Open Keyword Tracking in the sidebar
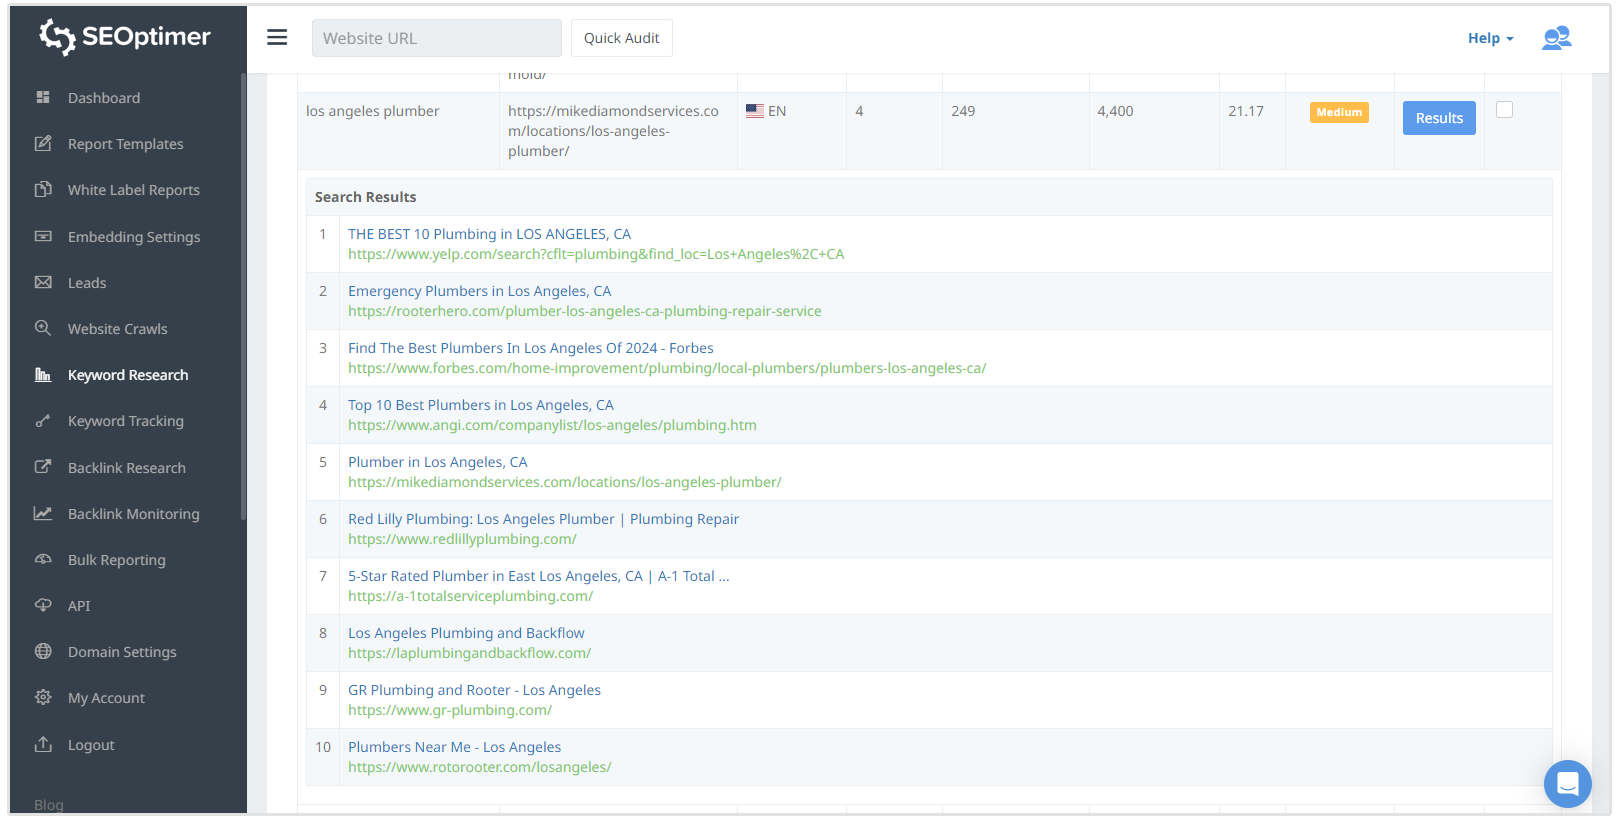This screenshot has width=1620, height=820. pyautogui.click(x=125, y=421)
